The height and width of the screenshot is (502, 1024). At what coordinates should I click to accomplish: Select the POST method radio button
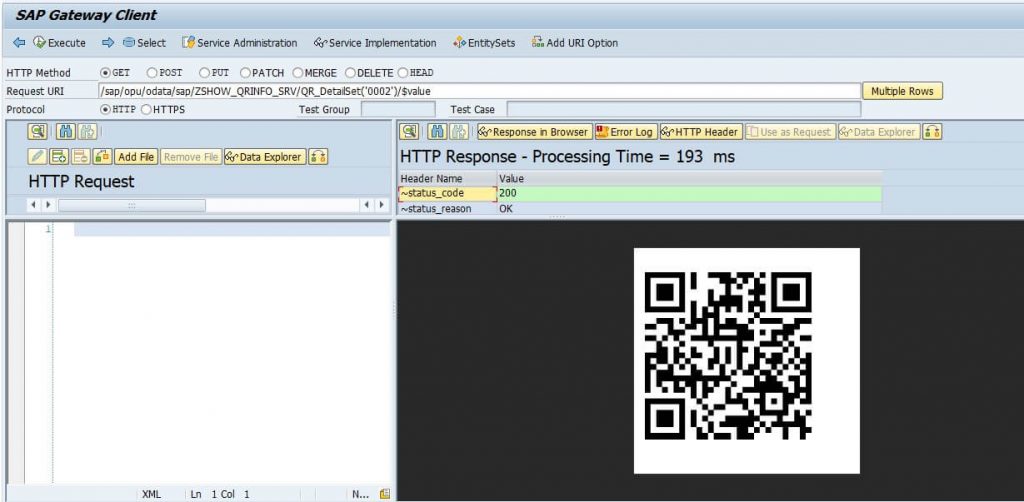(x=152, y=73)
